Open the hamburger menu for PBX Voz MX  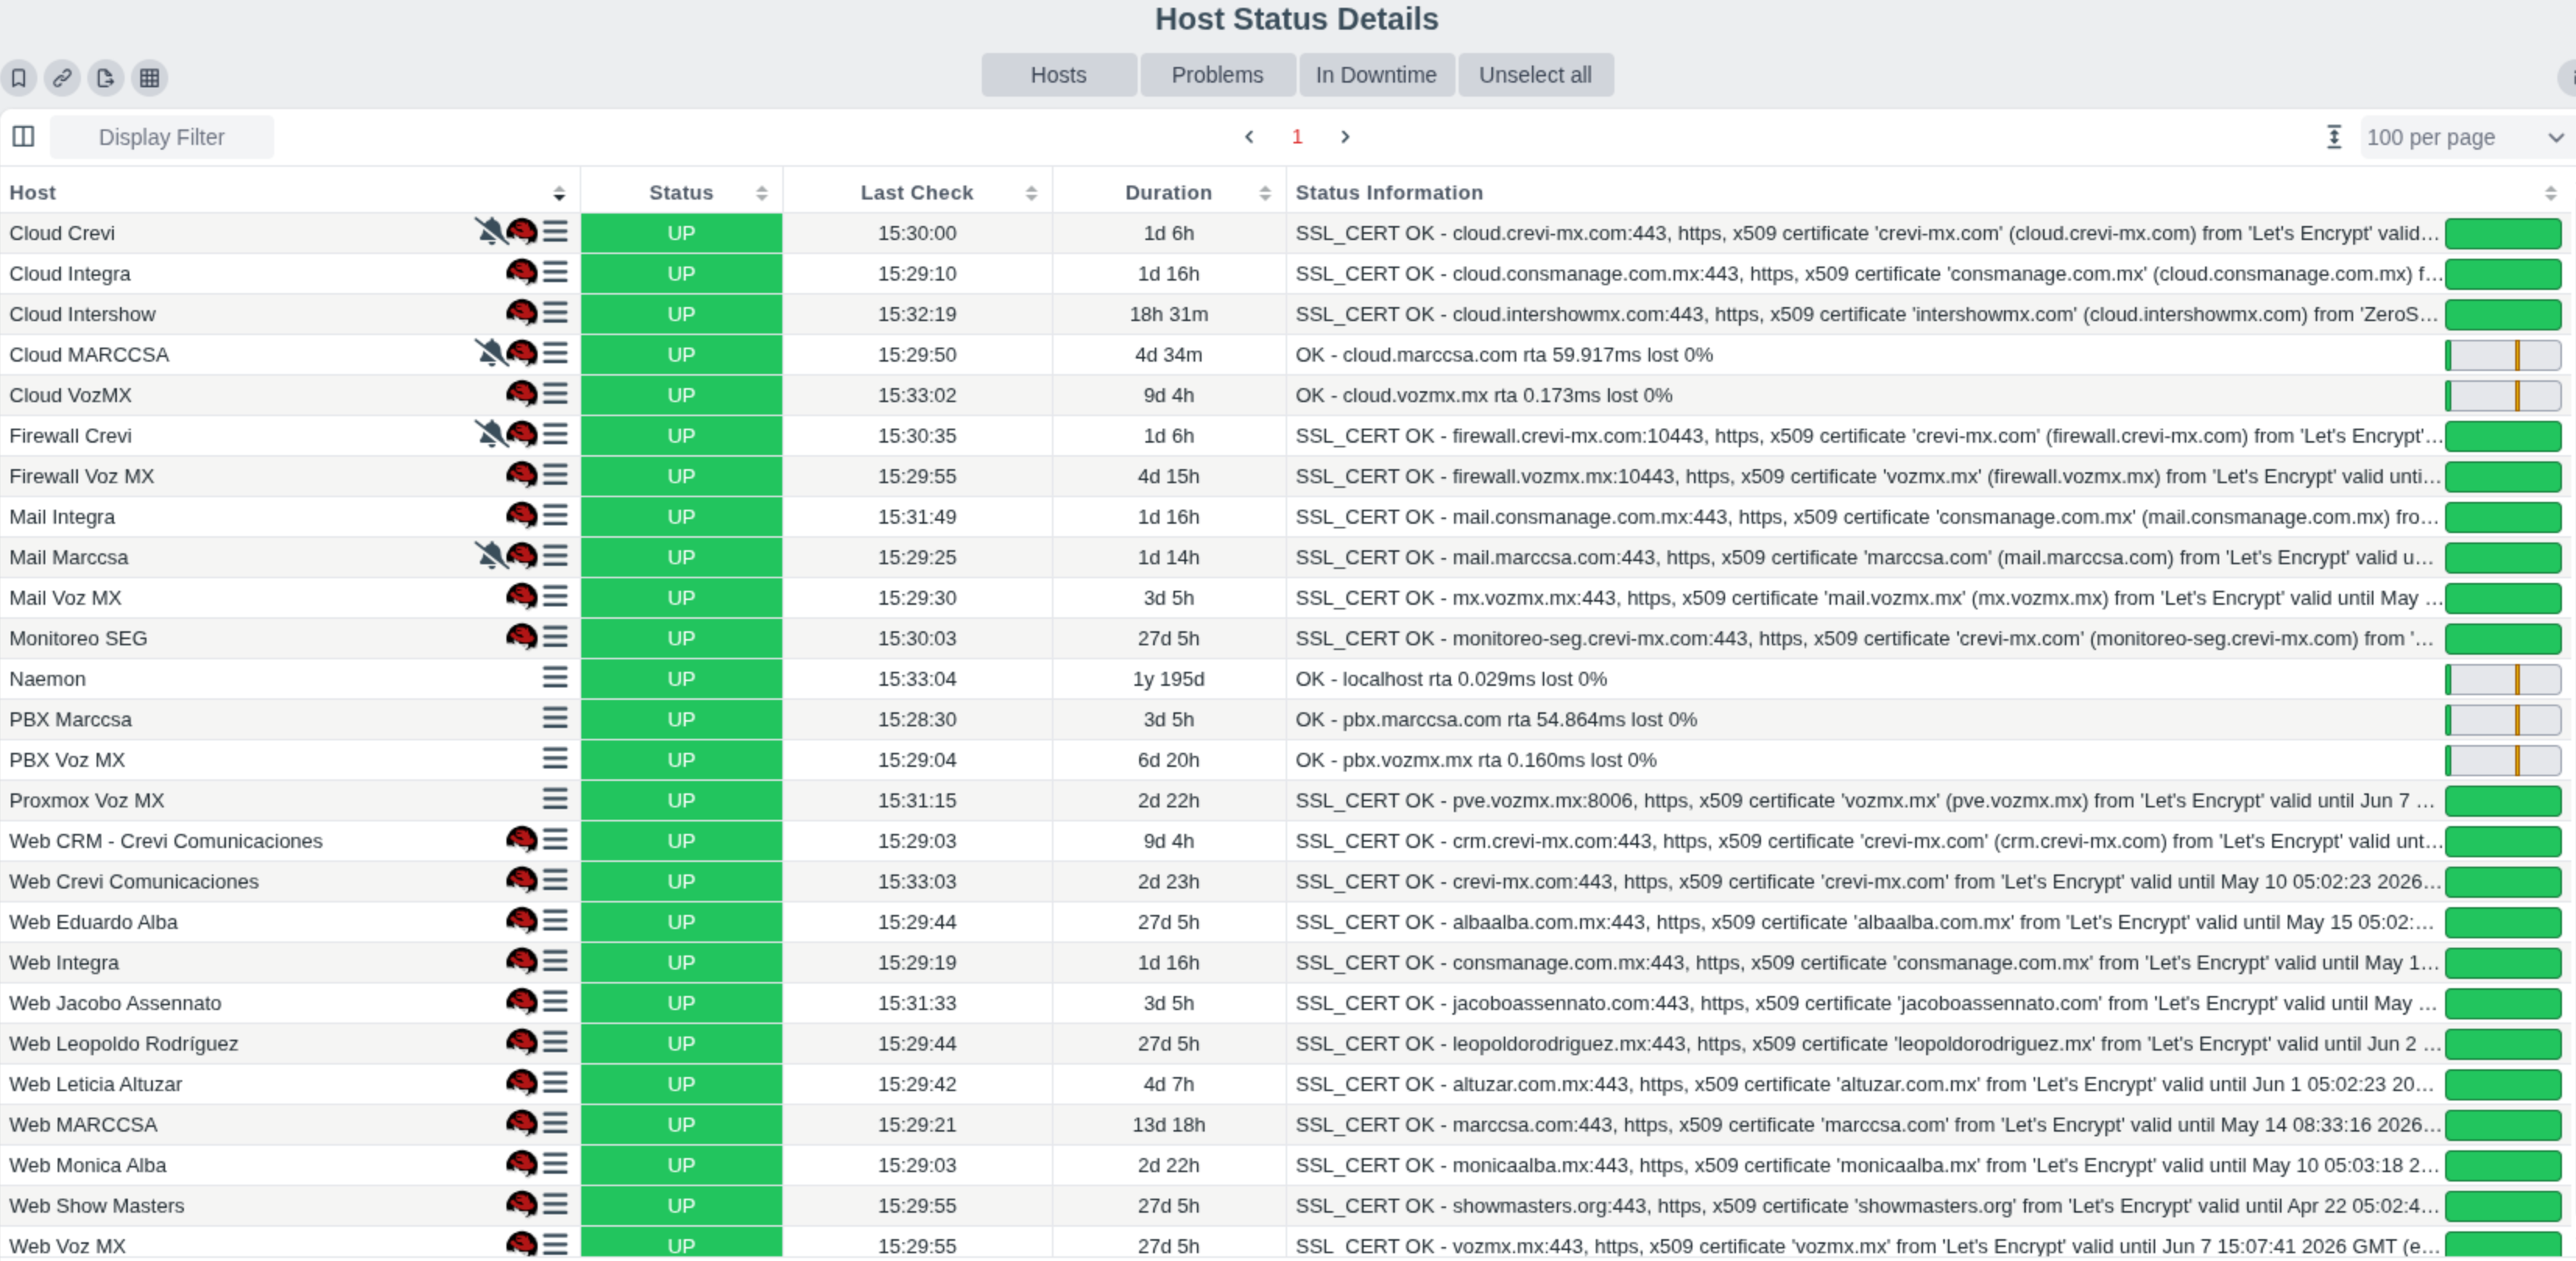click(555, 759)
